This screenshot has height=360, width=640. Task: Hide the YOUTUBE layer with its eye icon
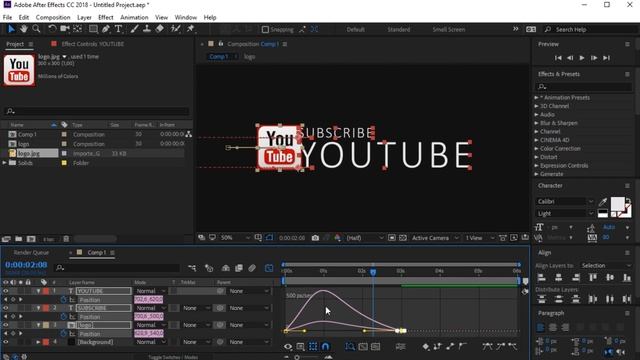point(5,291)
